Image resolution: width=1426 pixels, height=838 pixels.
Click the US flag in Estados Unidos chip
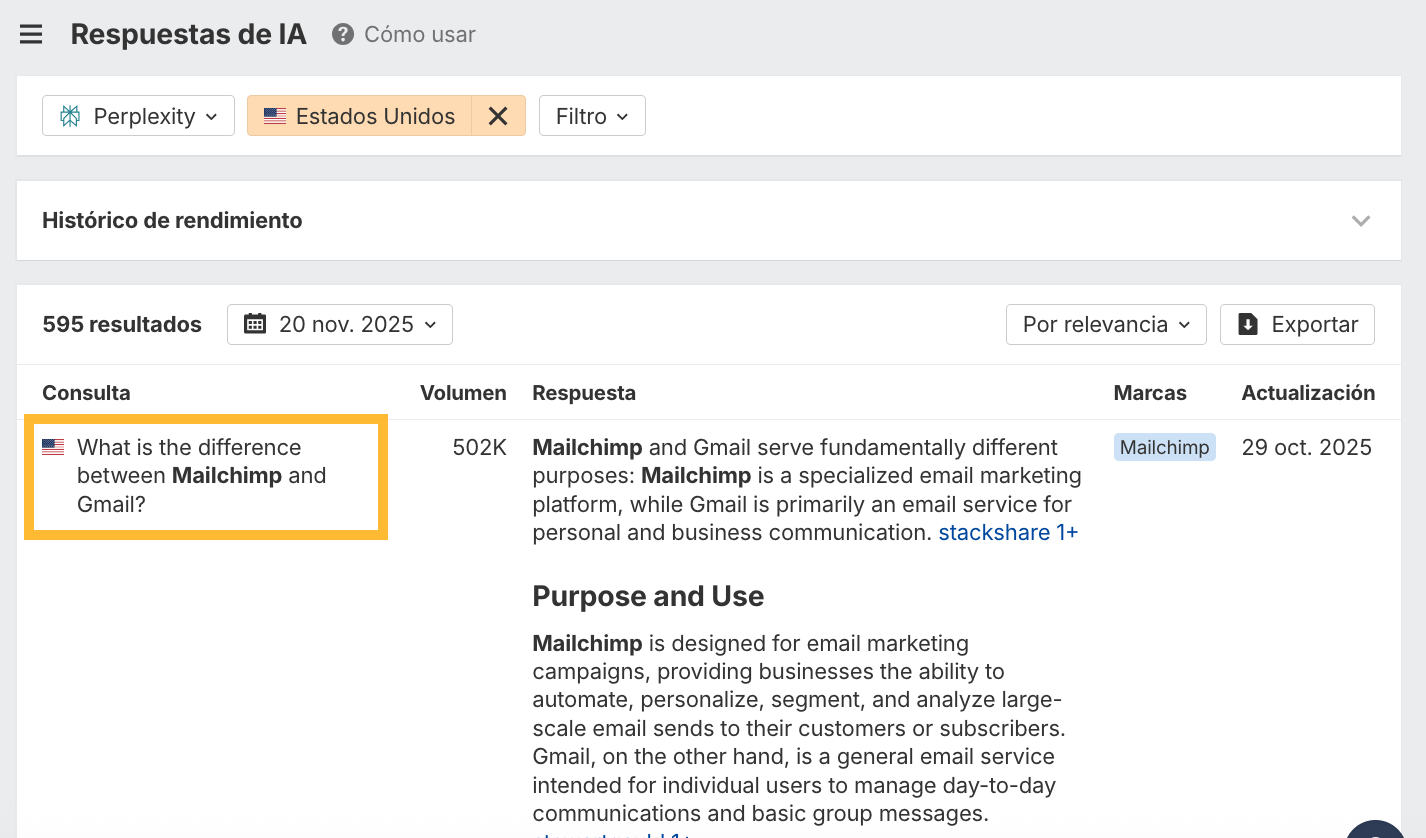coord(275,116)
